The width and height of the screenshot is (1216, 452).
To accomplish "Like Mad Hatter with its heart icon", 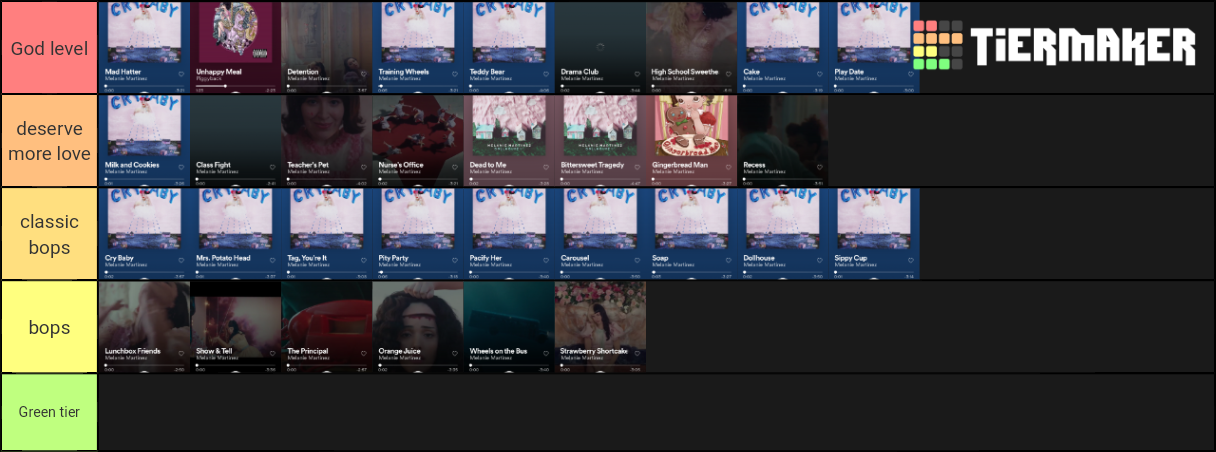I will 181,74.
